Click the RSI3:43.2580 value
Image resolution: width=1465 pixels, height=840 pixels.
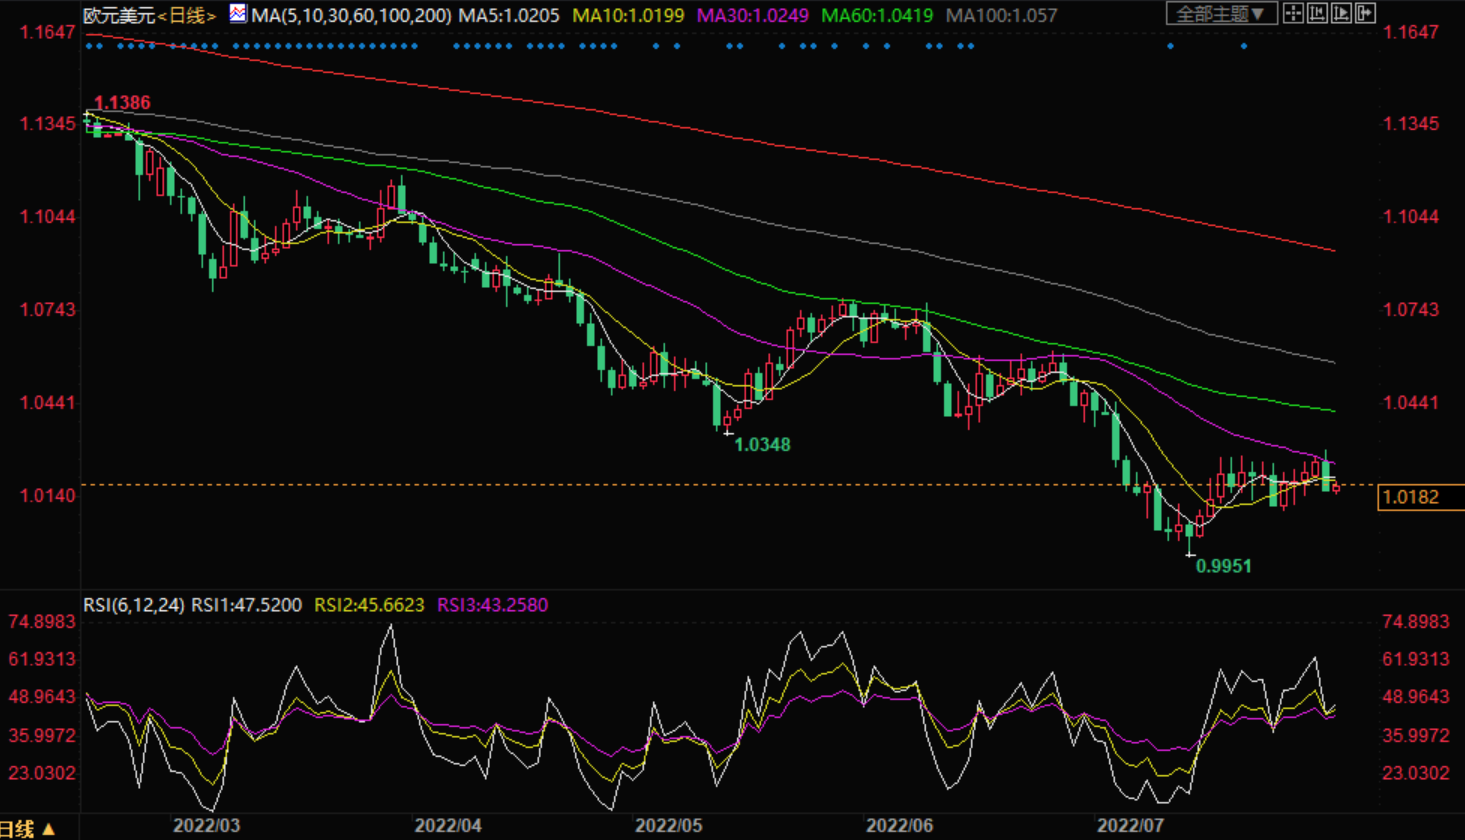click(x=492, y=605)
